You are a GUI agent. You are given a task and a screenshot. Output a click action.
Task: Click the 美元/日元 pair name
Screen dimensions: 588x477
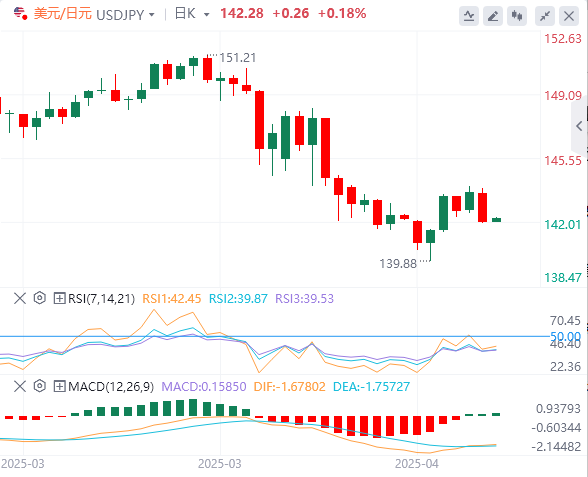[x=63, y=14]
